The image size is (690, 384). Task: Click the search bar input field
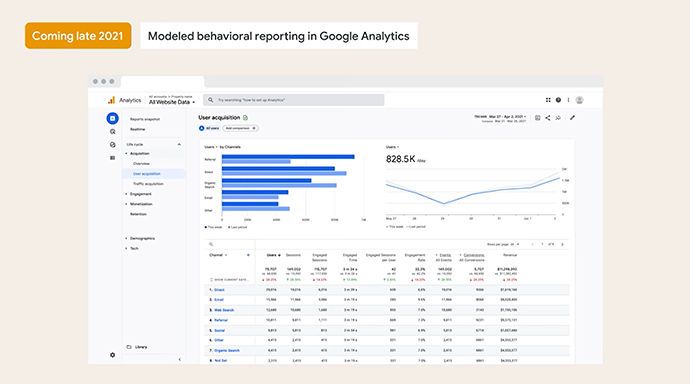[294, 100]
